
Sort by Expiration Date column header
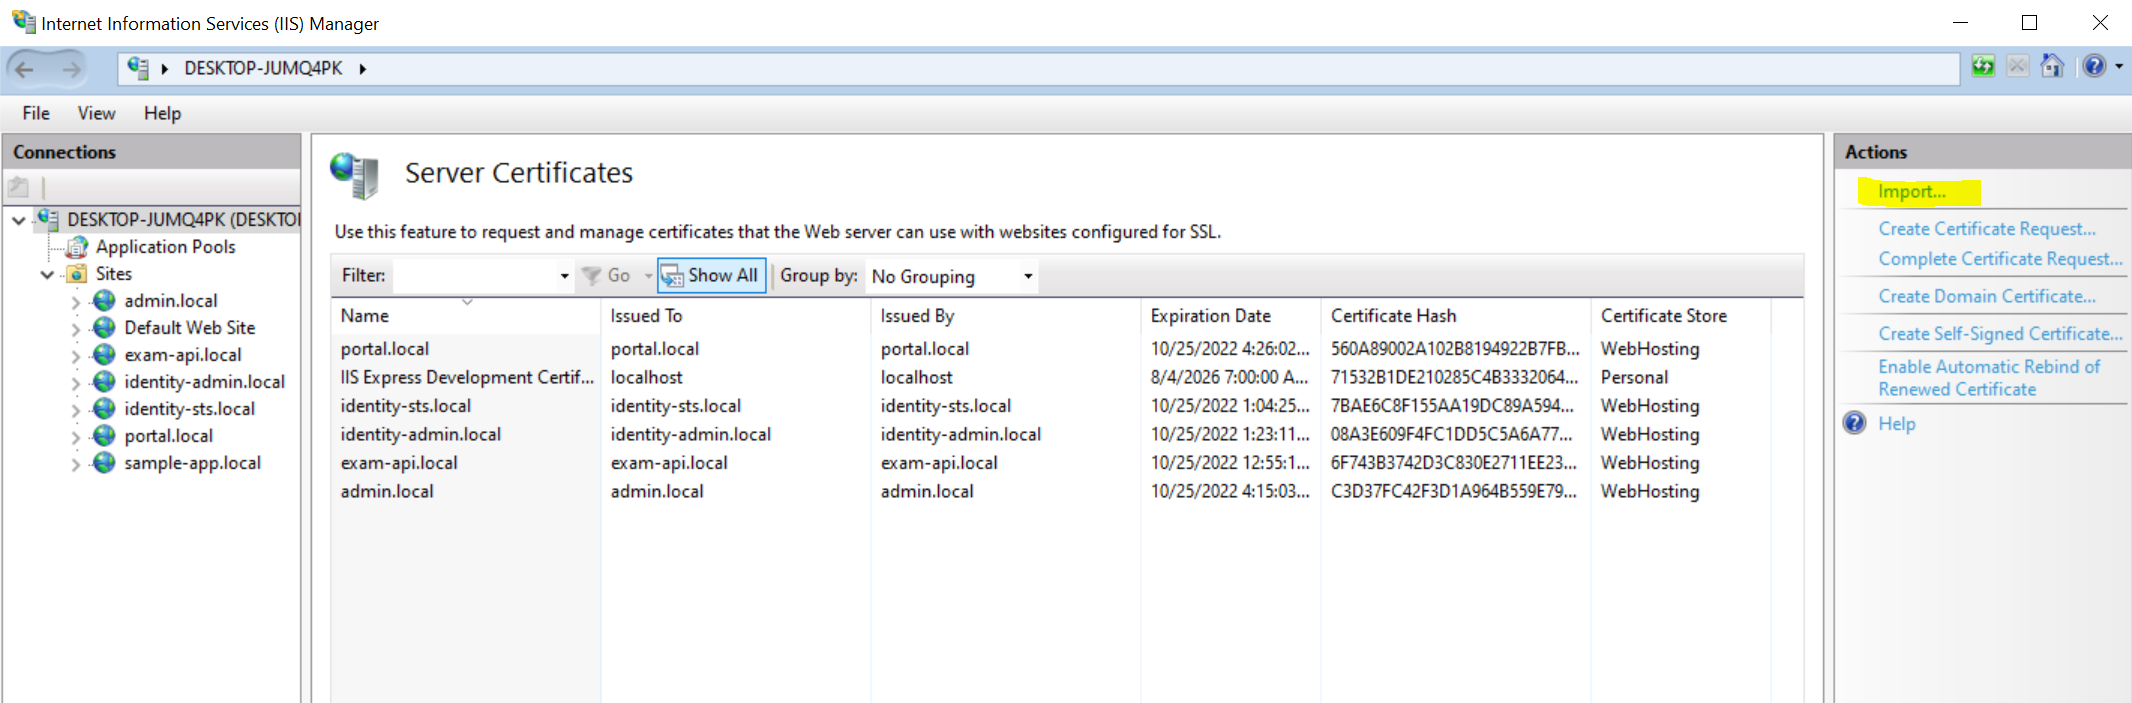coord(1210,316)
